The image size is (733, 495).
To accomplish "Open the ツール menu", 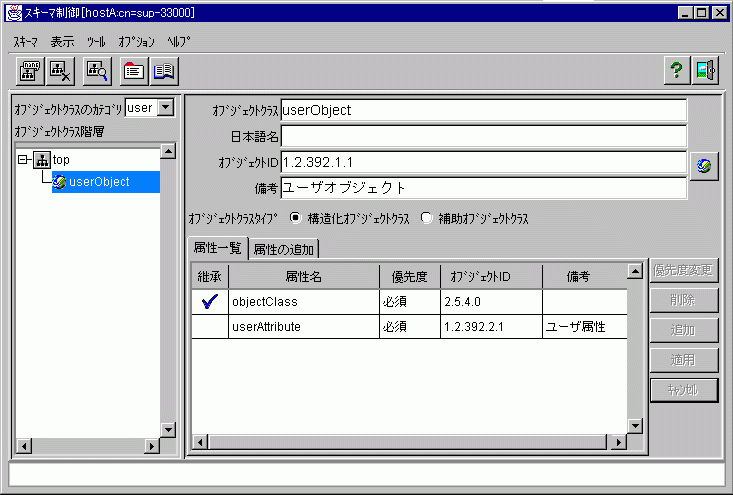I will 96,42.
